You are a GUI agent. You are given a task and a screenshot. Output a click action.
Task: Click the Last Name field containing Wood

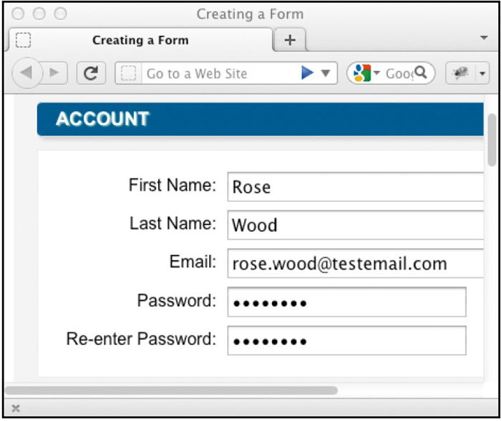[x=355, y=225]
